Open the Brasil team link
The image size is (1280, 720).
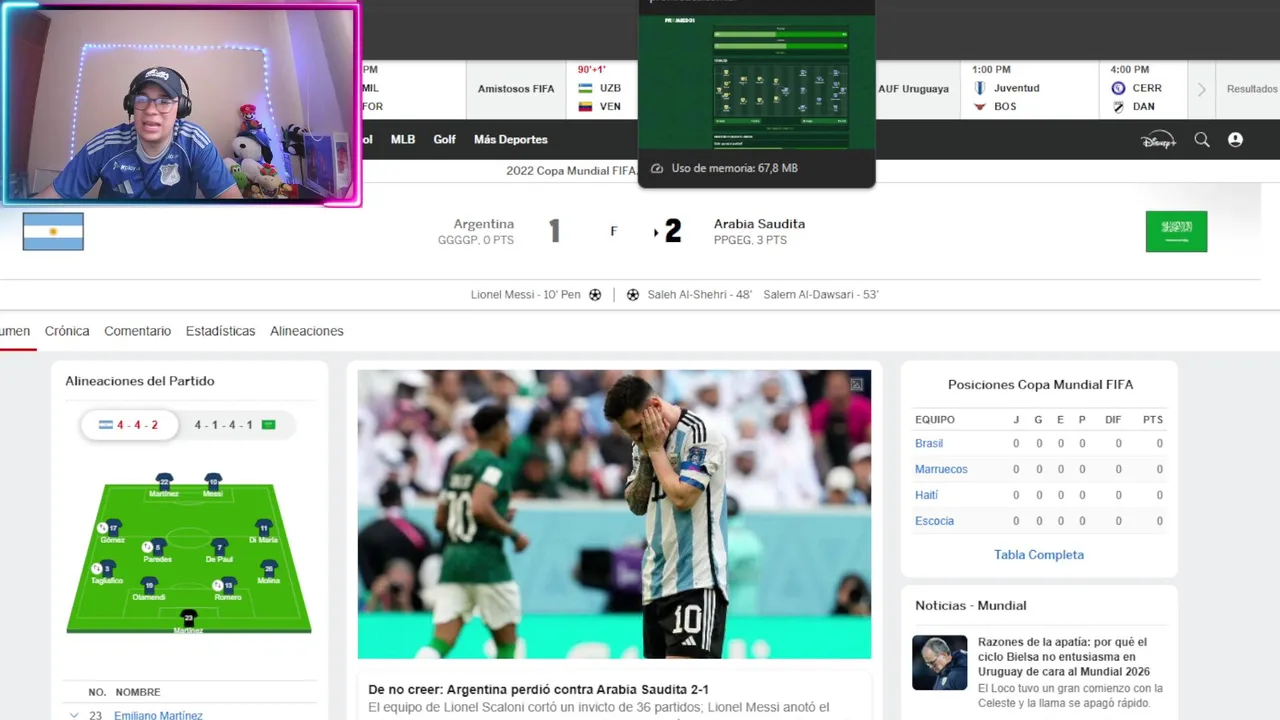point(929,443)
